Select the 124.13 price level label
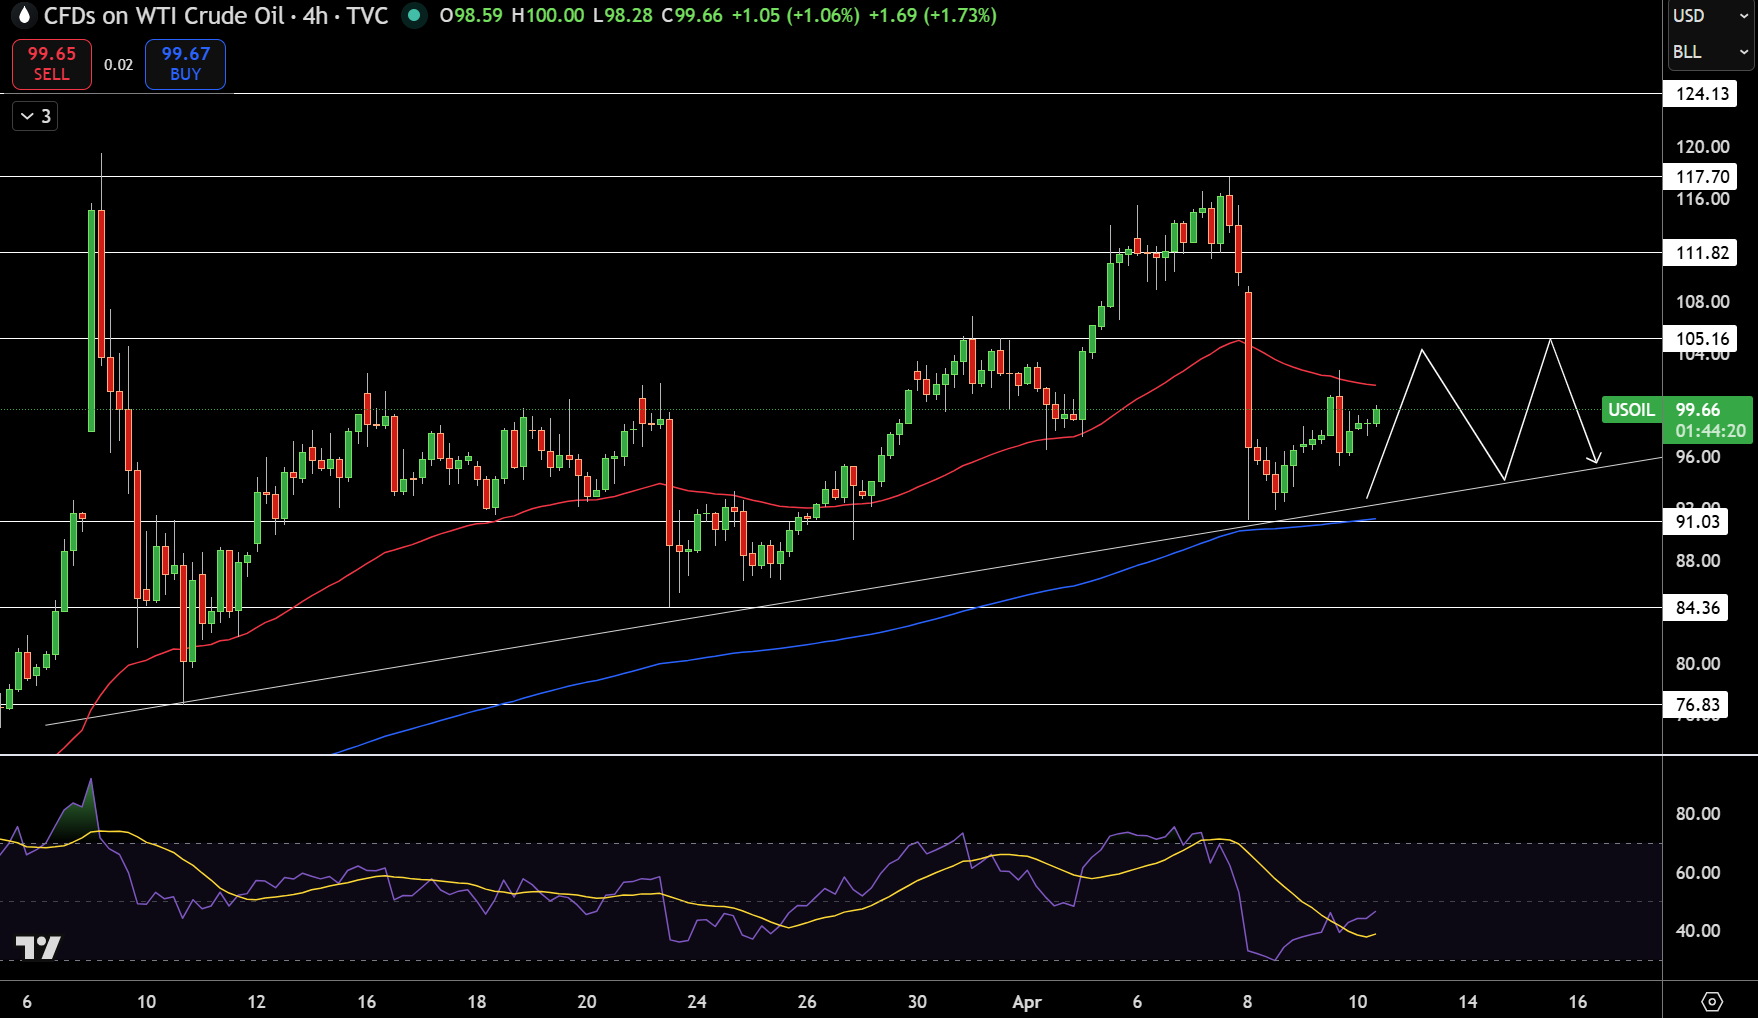Viewport: 1758px width, 1018px height. point(1702,94)
